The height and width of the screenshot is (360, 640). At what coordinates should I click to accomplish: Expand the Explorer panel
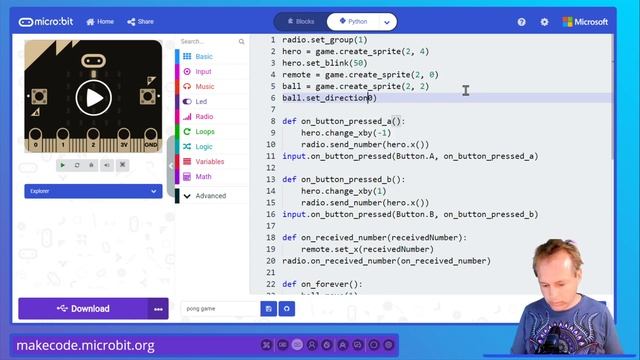click(x=93, y=191)
